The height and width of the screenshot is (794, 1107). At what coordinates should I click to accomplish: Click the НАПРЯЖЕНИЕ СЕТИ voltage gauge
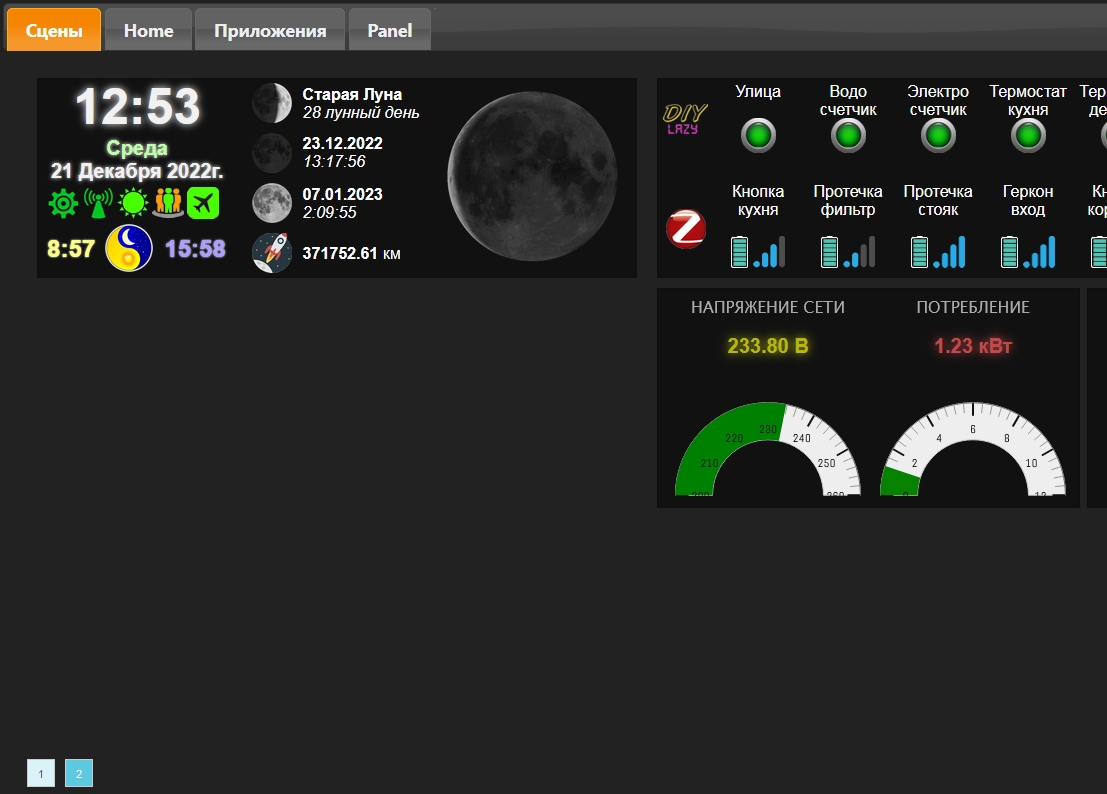pyautogui.click(x=766, y=445)
